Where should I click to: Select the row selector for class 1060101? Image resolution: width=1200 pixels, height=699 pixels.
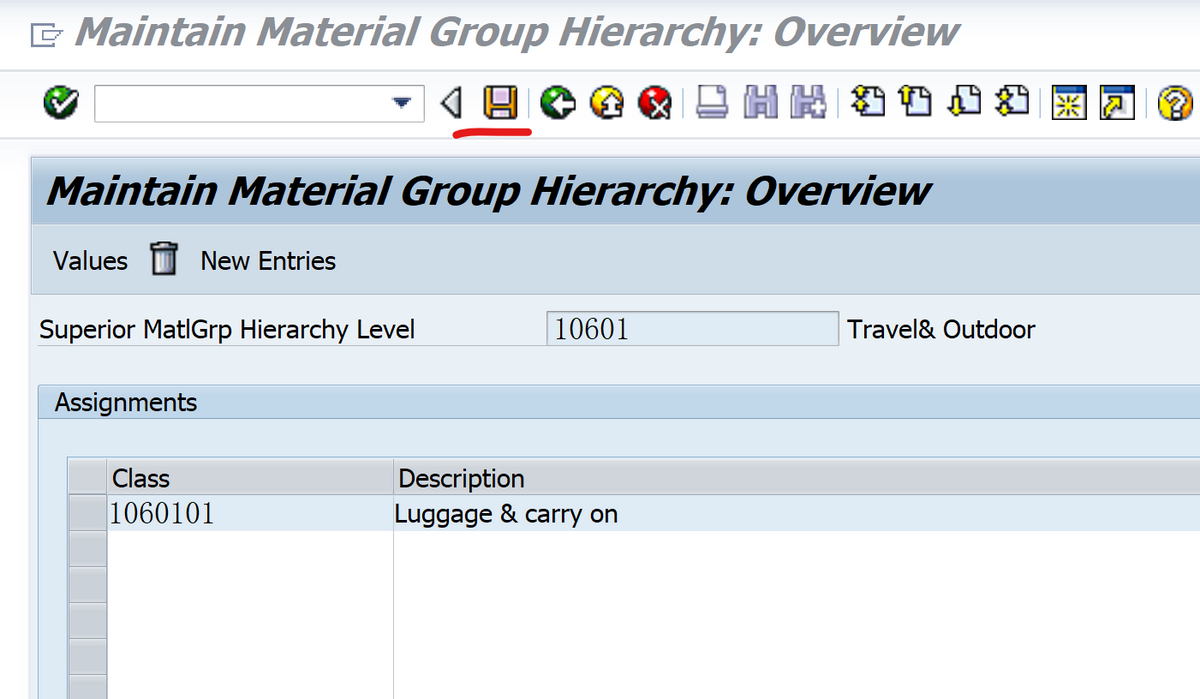[x=87, y=514]
